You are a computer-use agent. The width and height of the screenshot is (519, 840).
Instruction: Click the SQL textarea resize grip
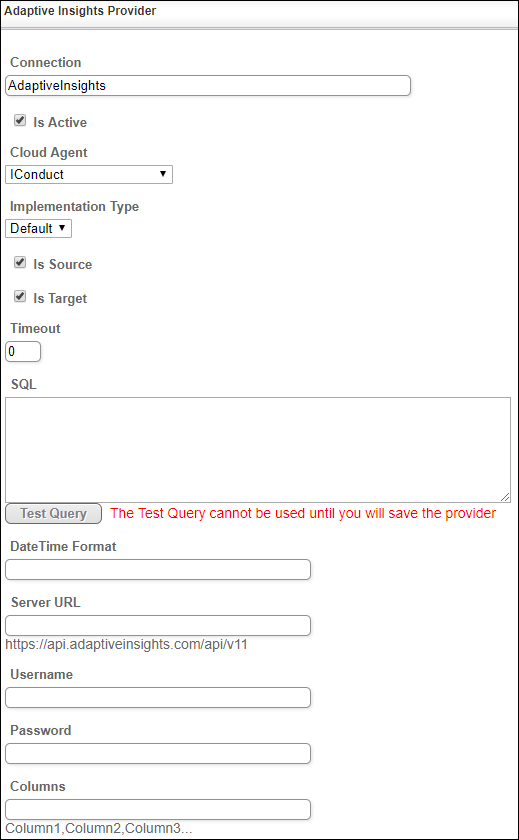click(x=505, y=497)
